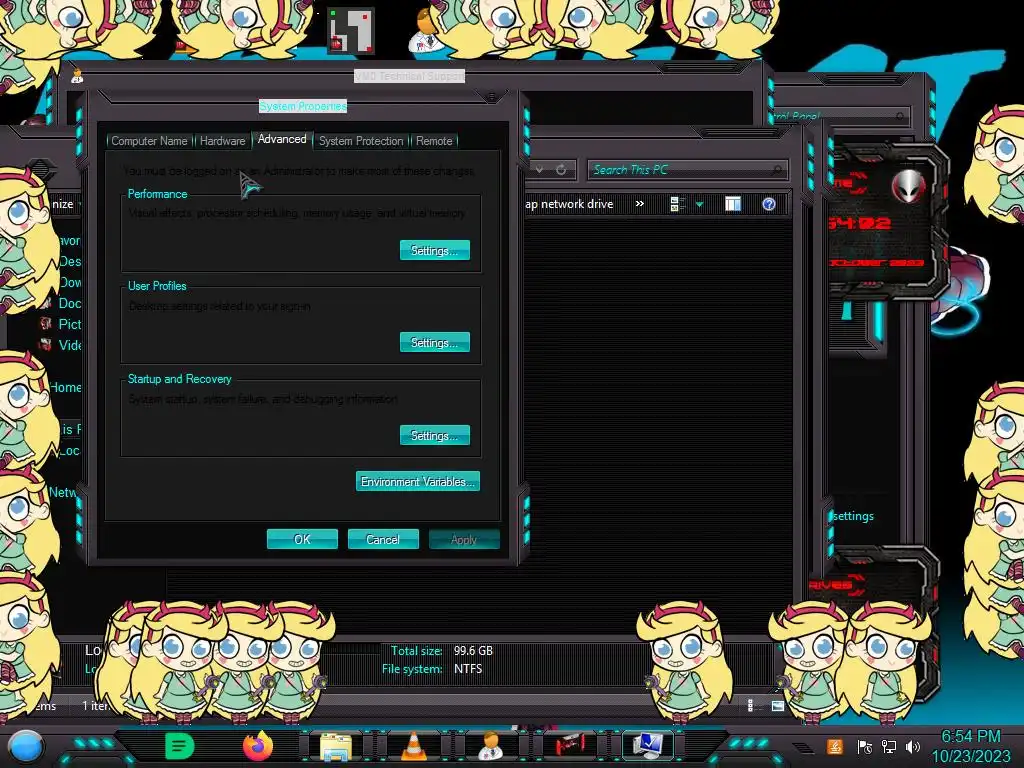Open Environment Variables dialog
The height and width of the screenshot is (768, 1024).
[x=418, y=482]
